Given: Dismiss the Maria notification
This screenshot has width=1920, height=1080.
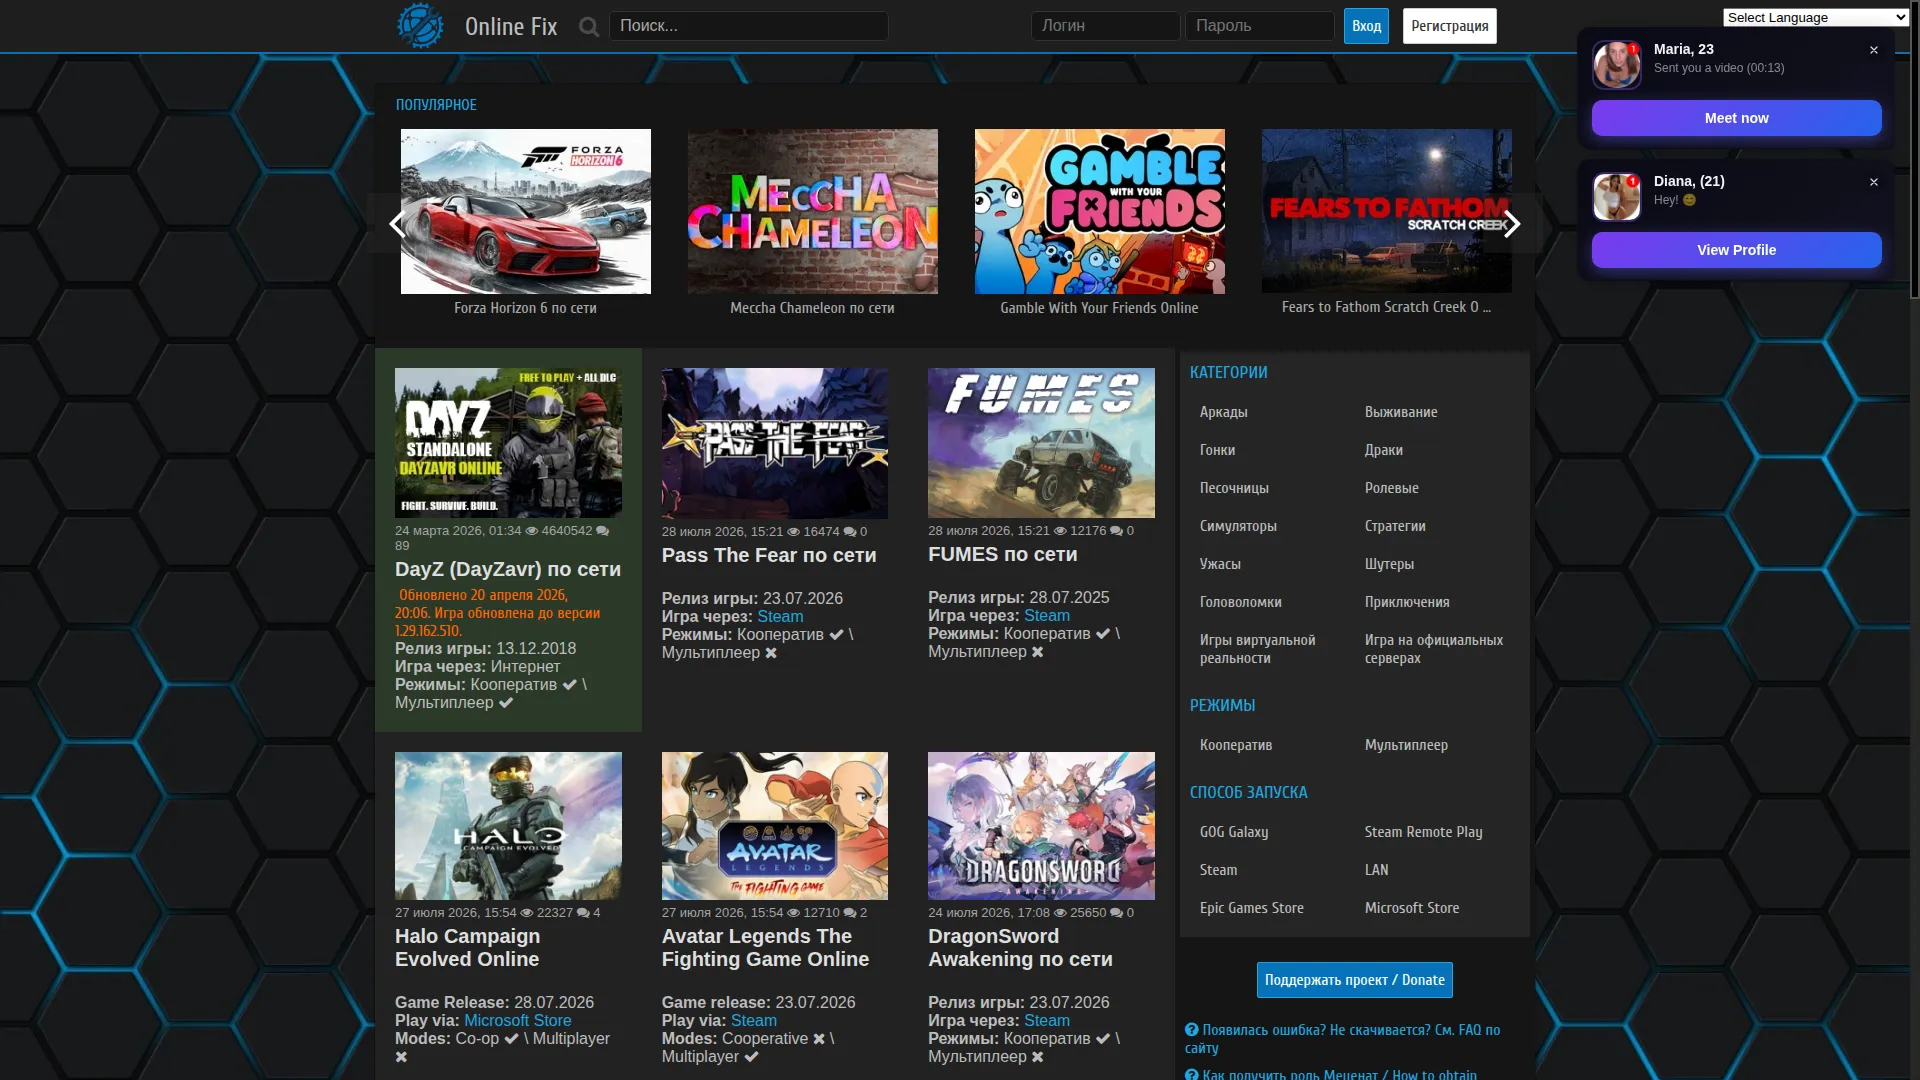Looking at the screenshot, I should click(1874, 50).
